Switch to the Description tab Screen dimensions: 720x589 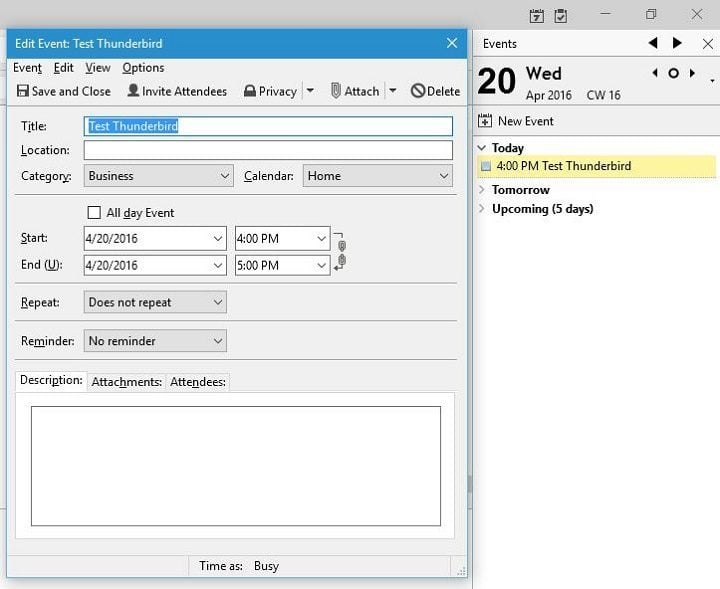point(51,381)
